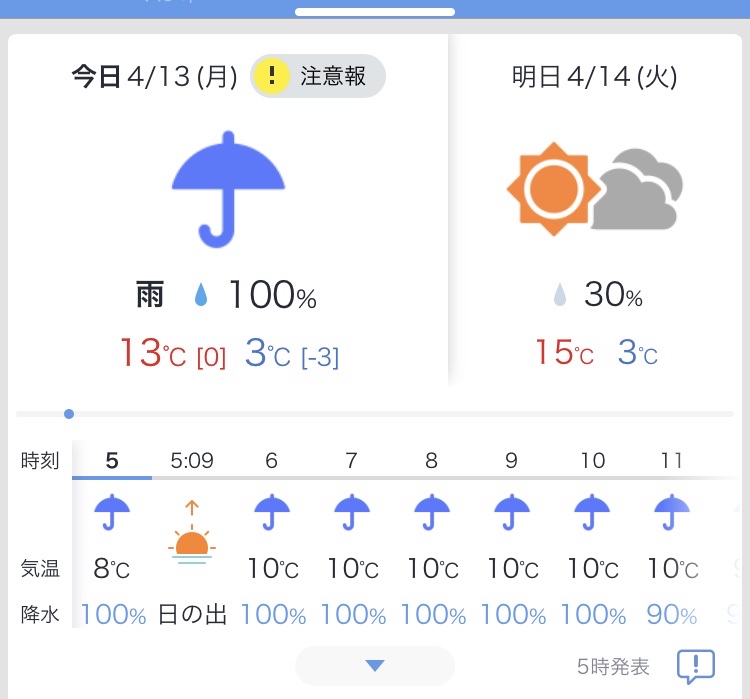Viewport: 750px width, 699px height.
Task: Open the speech bubble alert icon
Action: coord(695,666)
